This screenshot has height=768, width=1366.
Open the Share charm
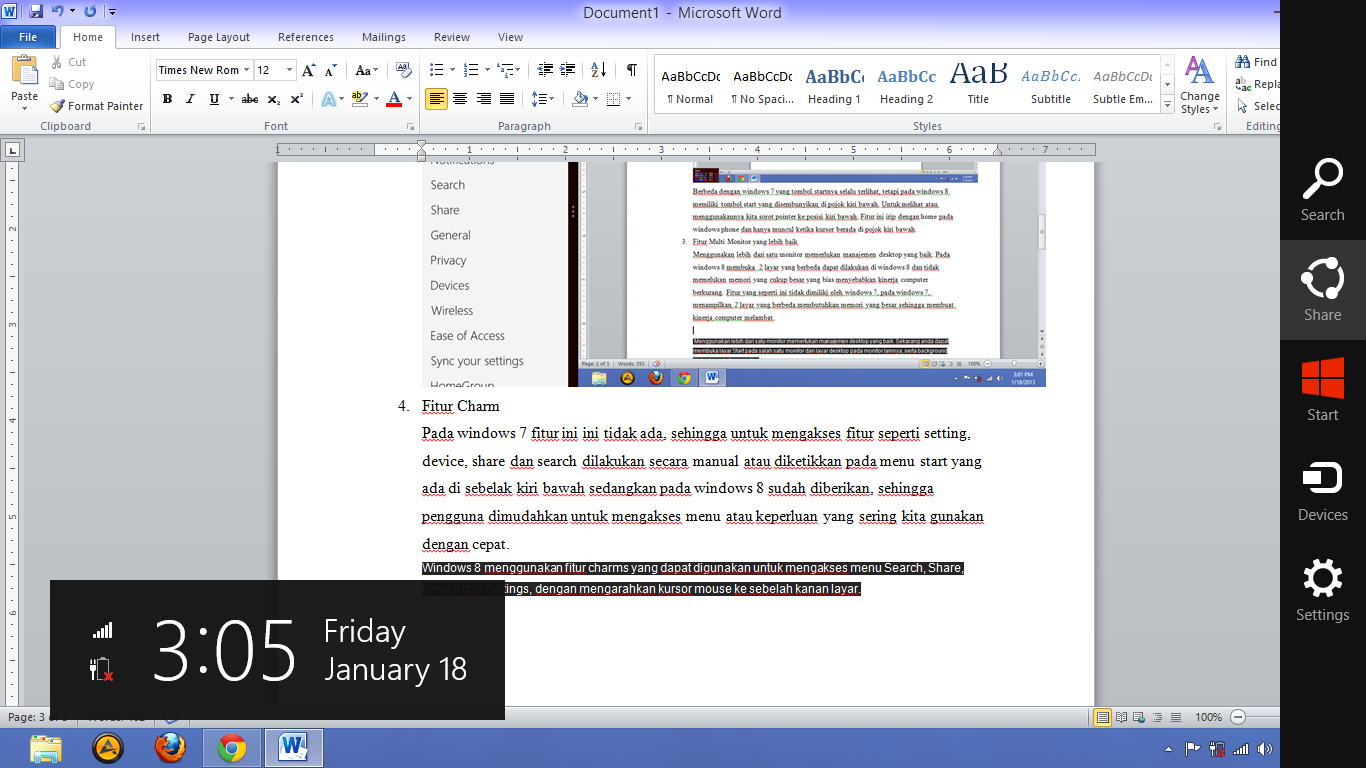point(1322,290)
